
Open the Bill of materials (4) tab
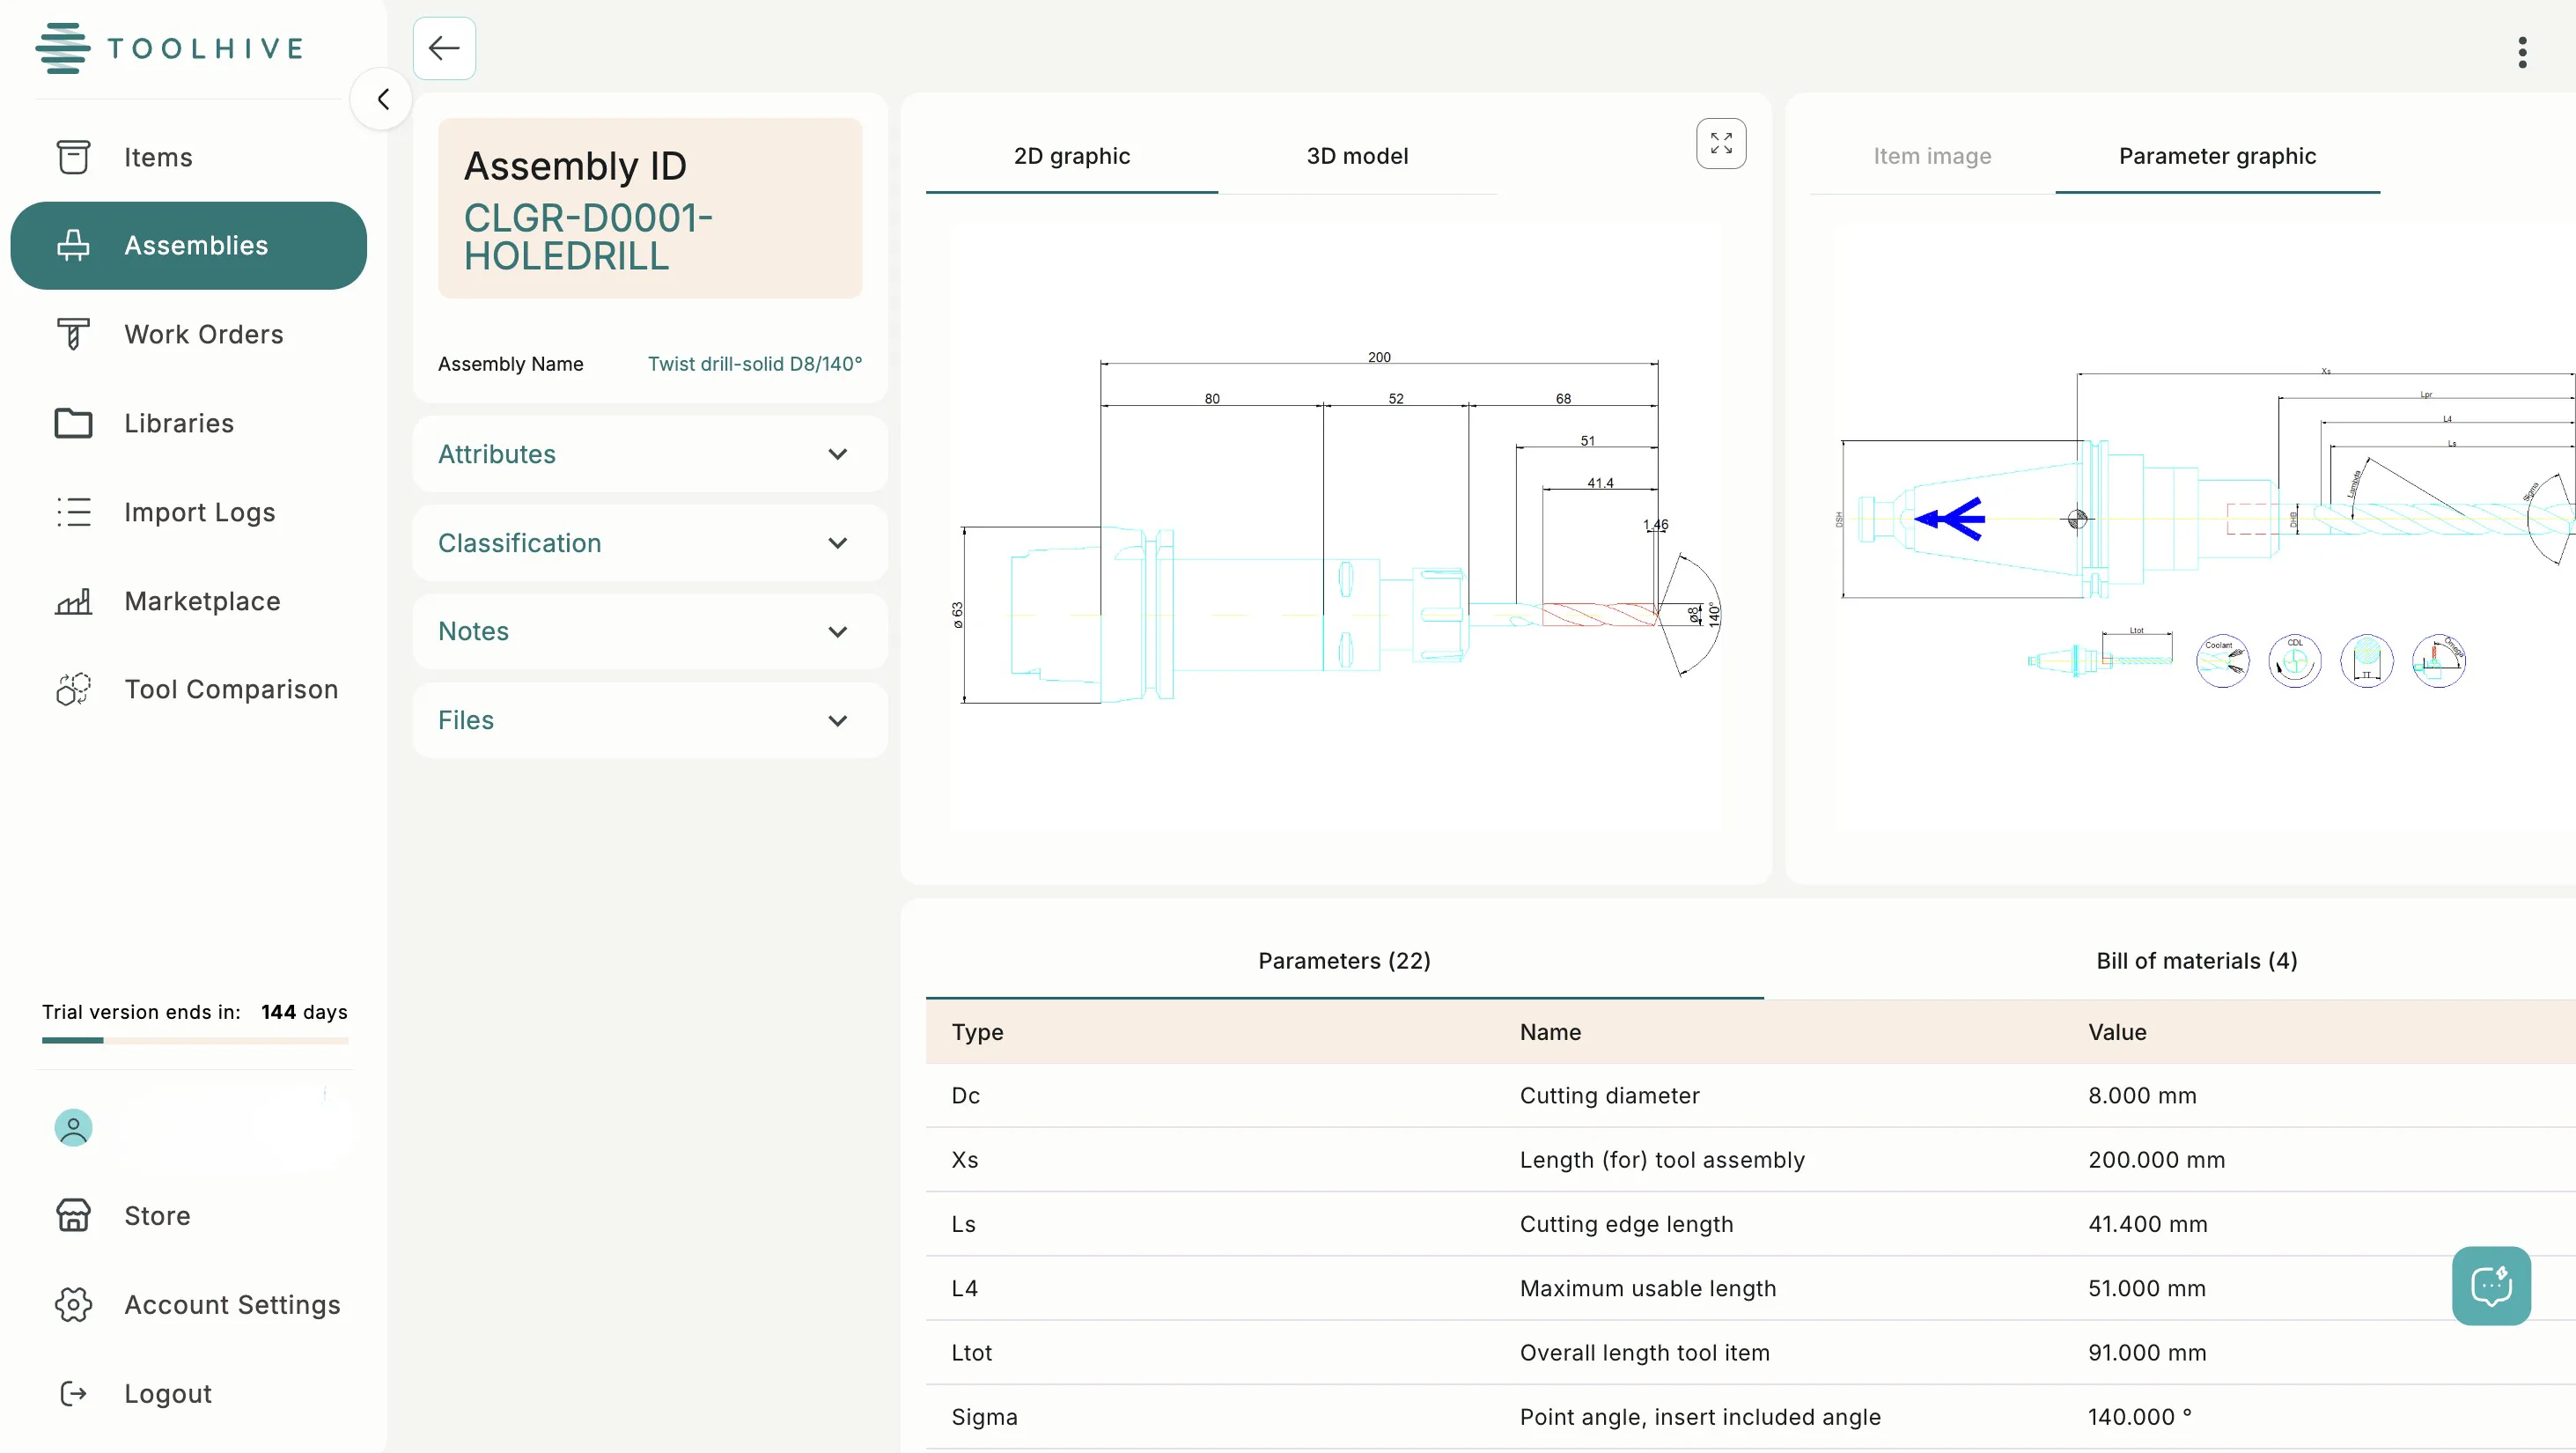[x=2196, y=961]
